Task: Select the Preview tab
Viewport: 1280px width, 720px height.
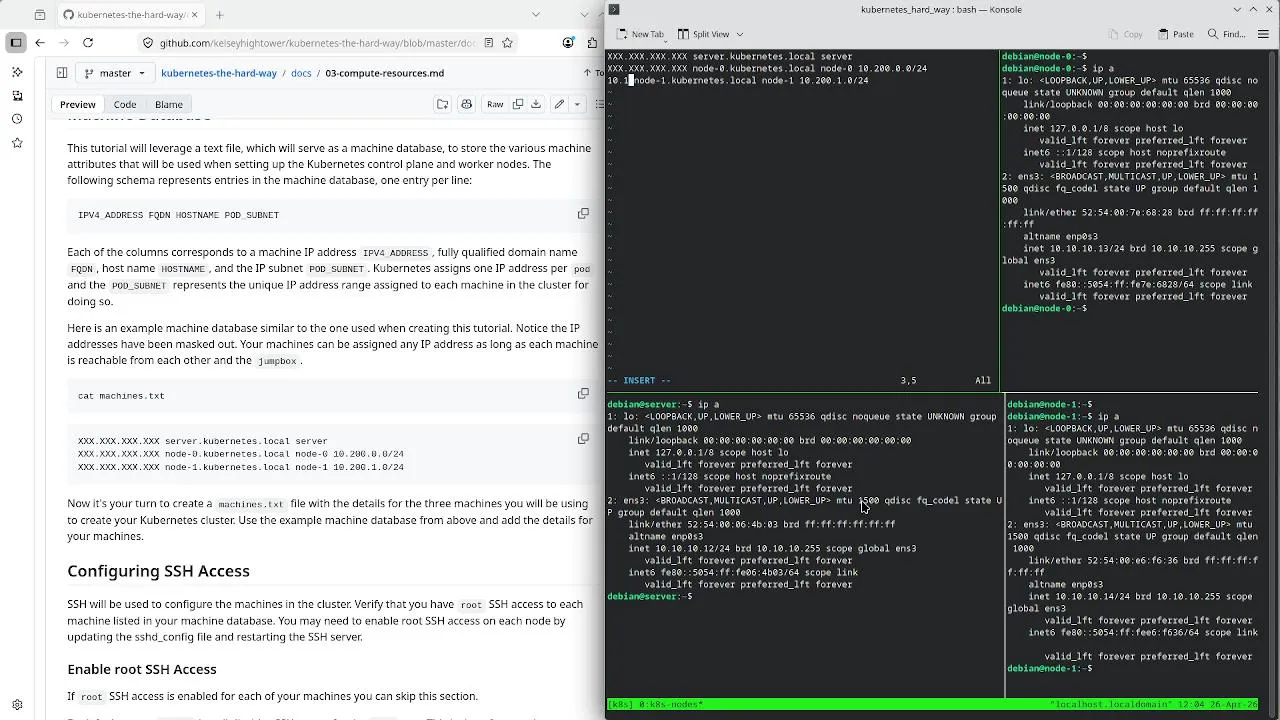Action: tap(78, 104)
